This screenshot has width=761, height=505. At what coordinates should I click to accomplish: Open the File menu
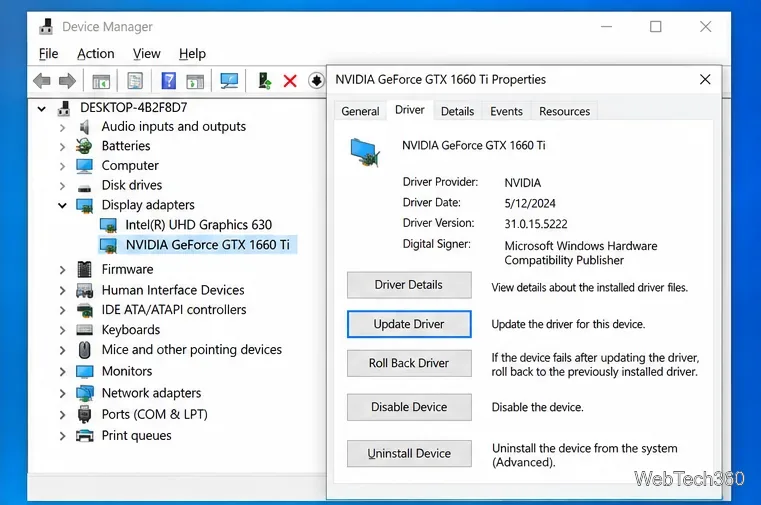point(49,53)
